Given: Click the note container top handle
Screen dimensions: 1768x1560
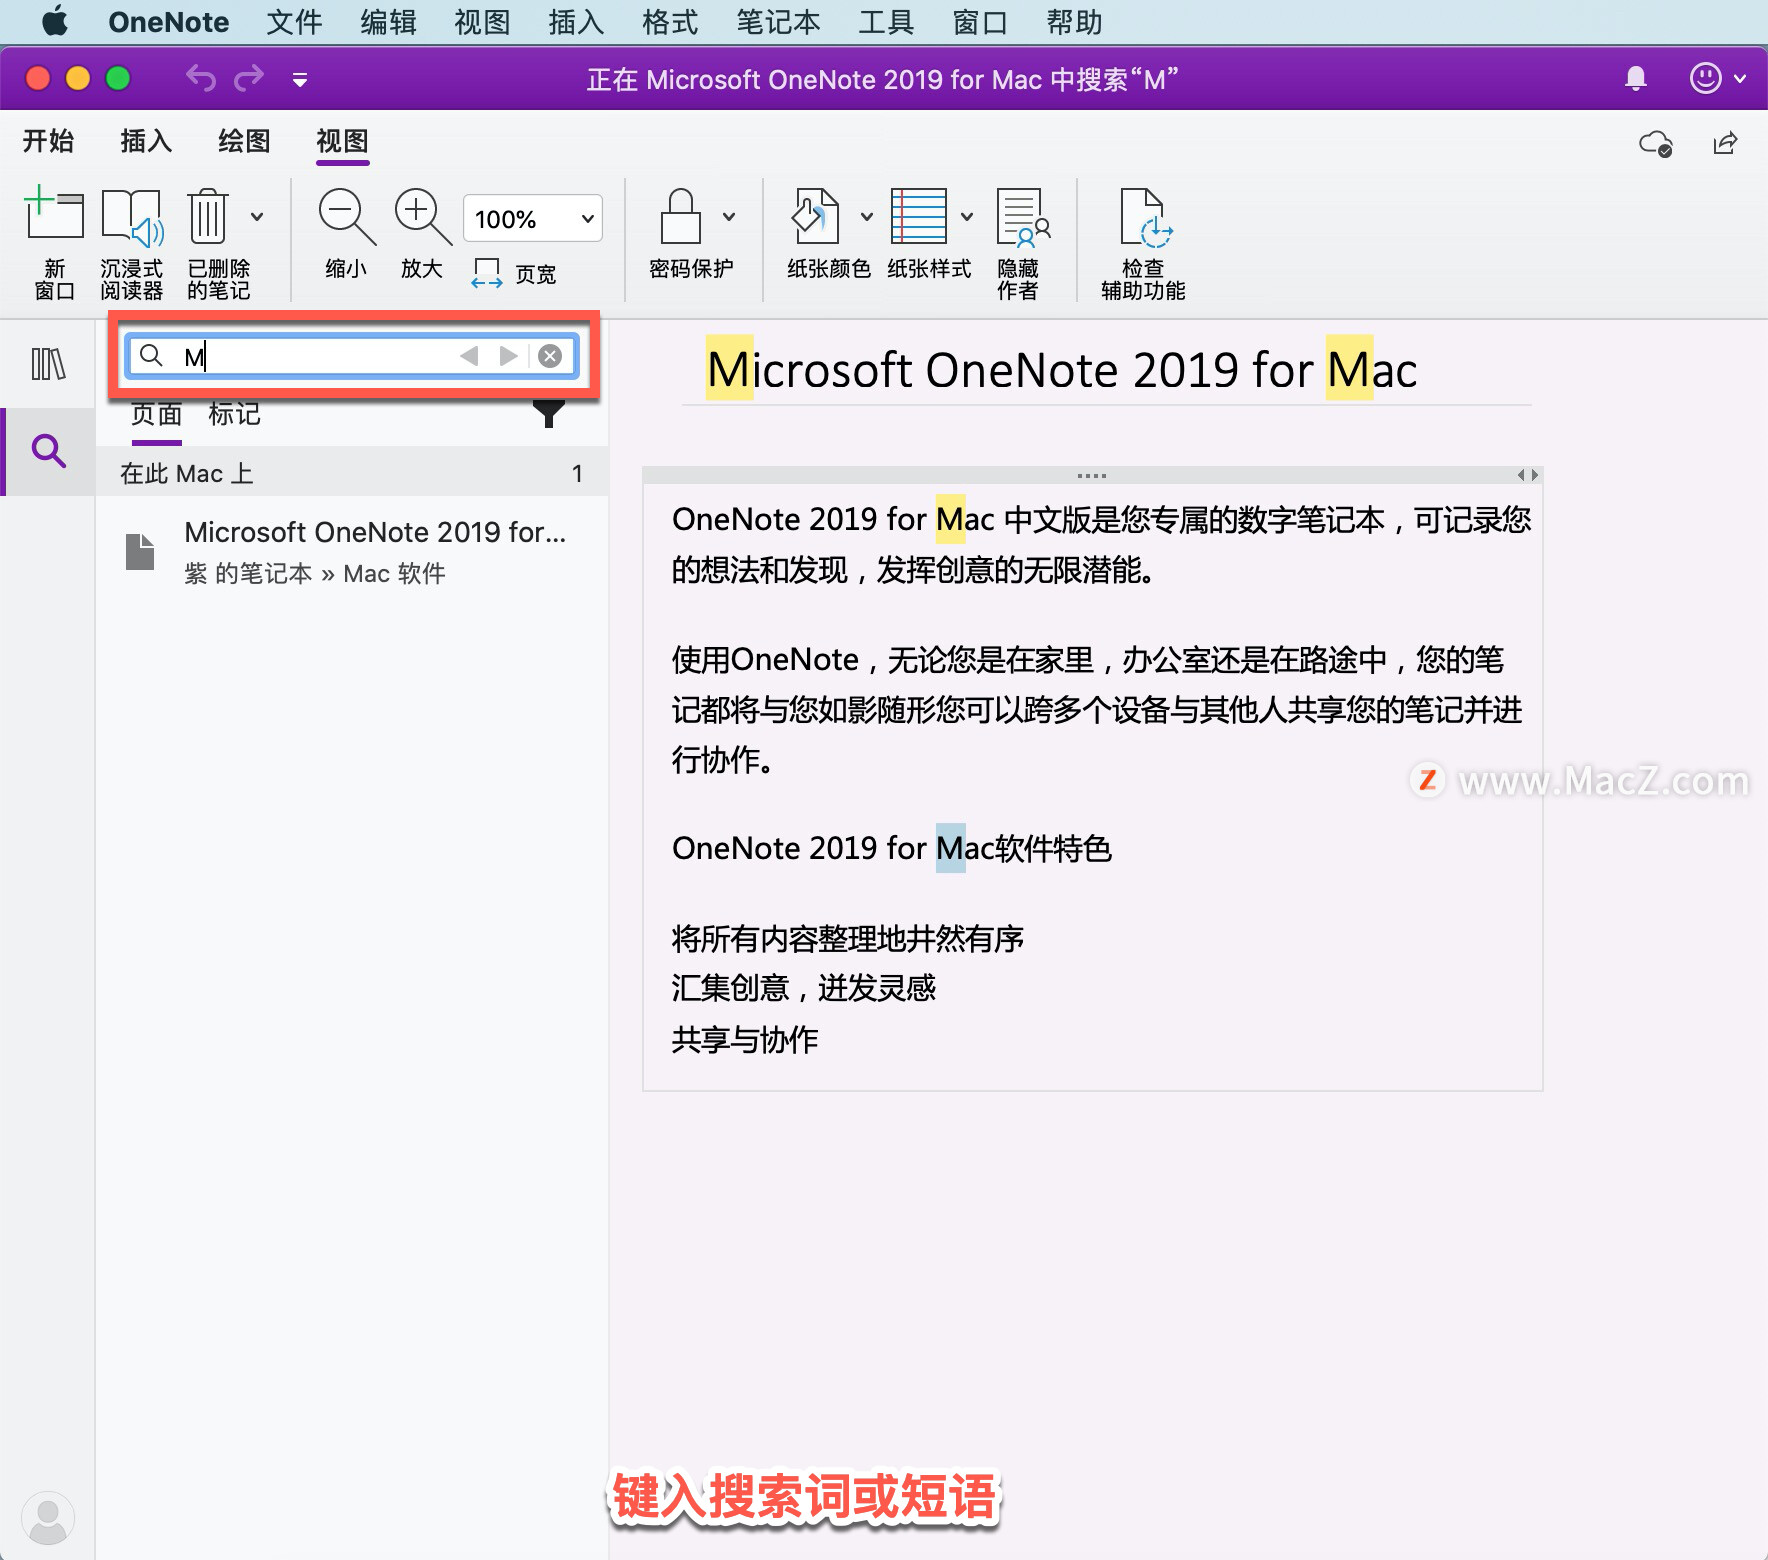Looking at the screenshot, I should [x=1092, y=475].
